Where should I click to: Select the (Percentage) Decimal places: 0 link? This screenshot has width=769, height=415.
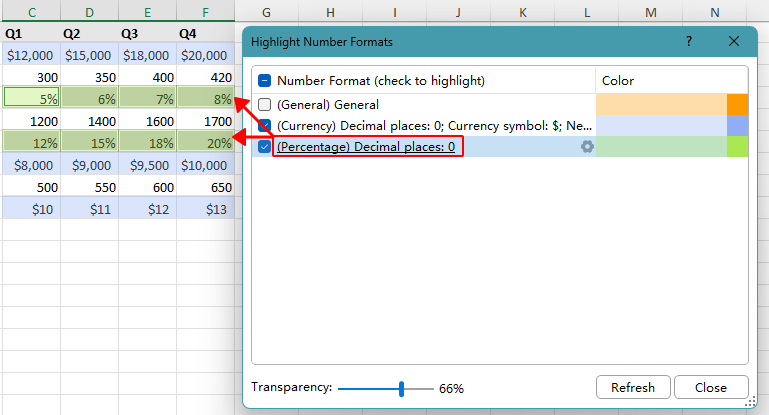tap(366, 147)
